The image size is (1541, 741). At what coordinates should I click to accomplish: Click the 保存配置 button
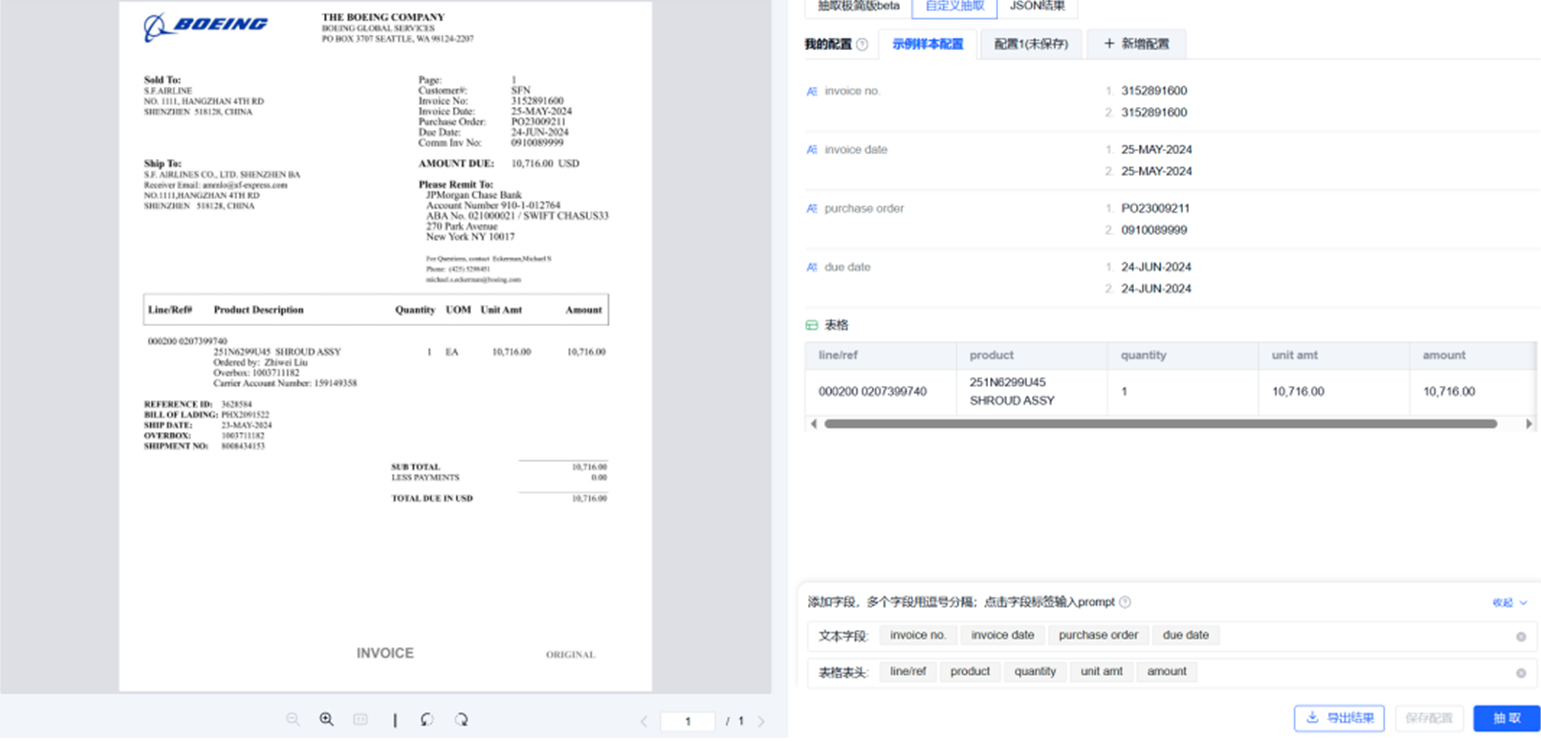pos(1429,718)
